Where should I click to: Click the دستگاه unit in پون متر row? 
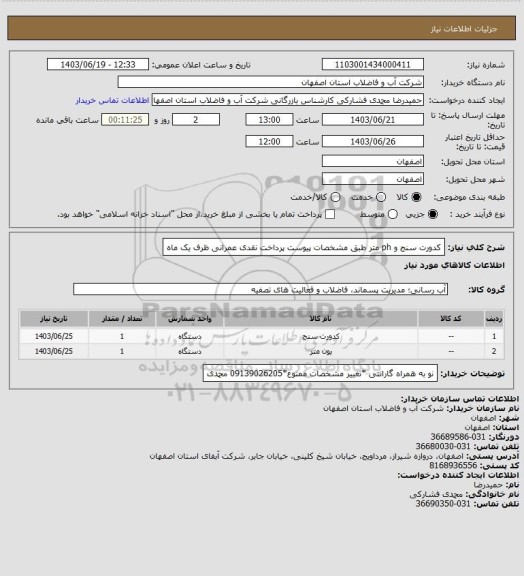[x=190, y=351]
